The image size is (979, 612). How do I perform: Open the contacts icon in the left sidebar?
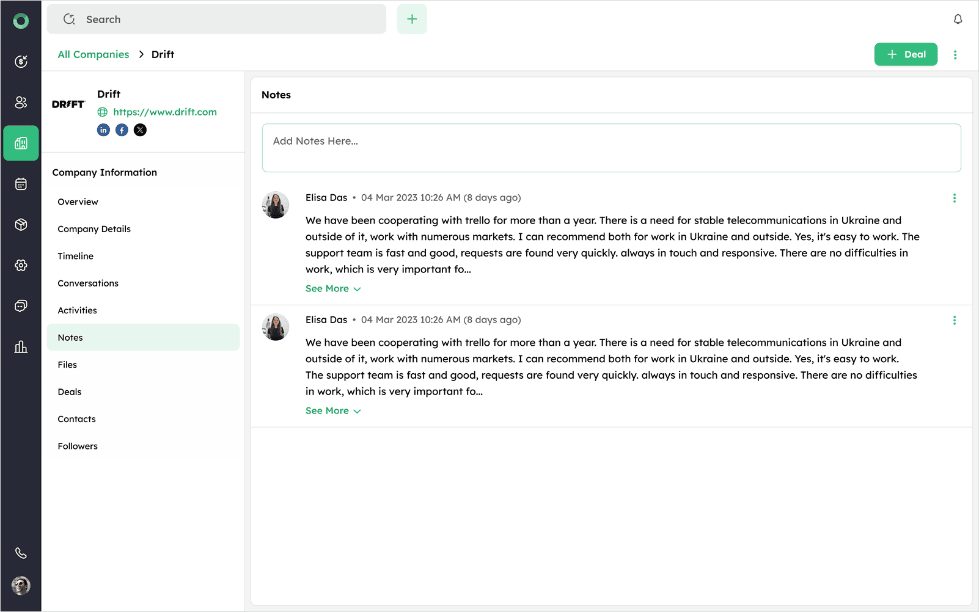point(21,102)
